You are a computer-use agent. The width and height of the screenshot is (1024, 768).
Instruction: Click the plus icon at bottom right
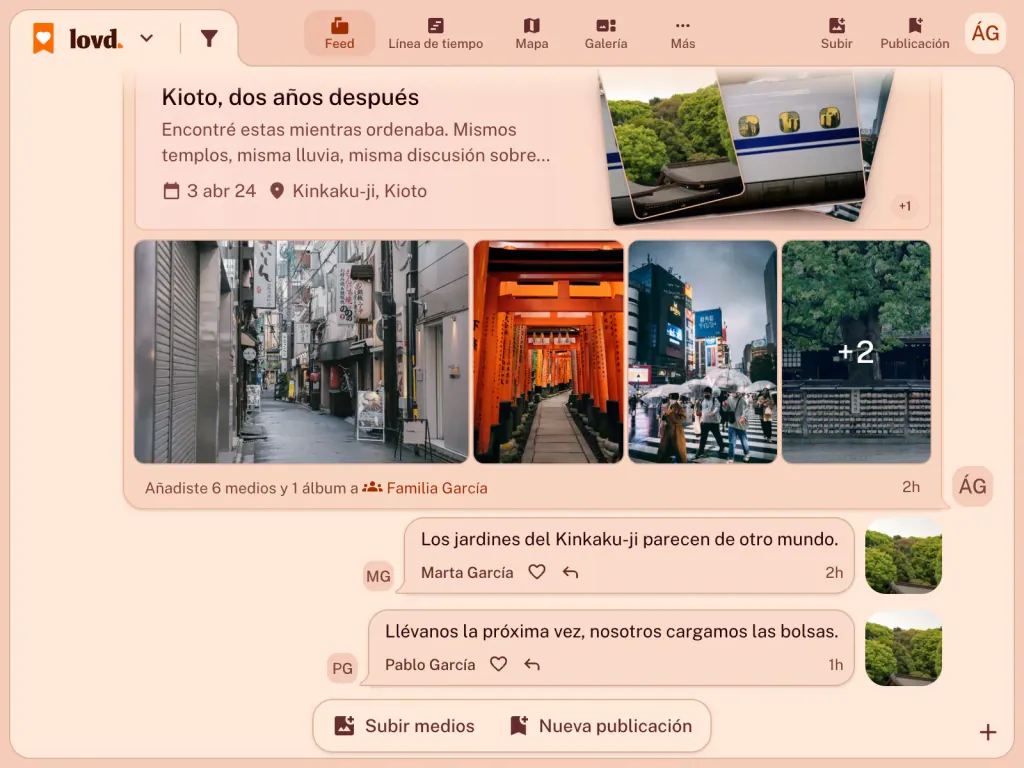click(987, 732)
